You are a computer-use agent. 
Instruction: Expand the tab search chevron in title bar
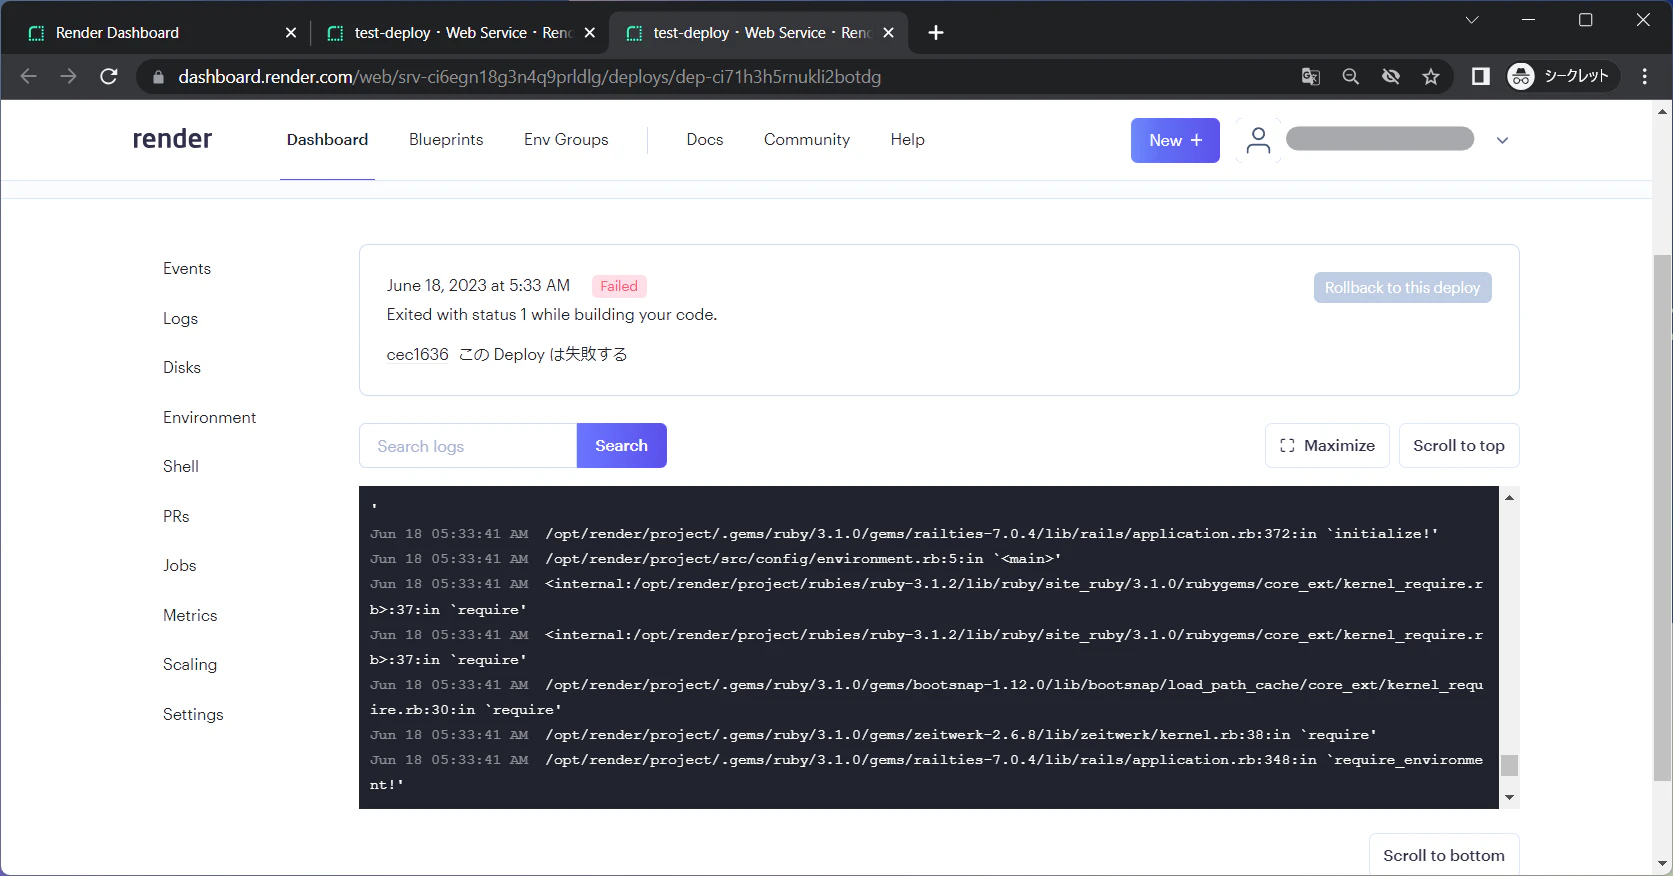[1472, 20]
